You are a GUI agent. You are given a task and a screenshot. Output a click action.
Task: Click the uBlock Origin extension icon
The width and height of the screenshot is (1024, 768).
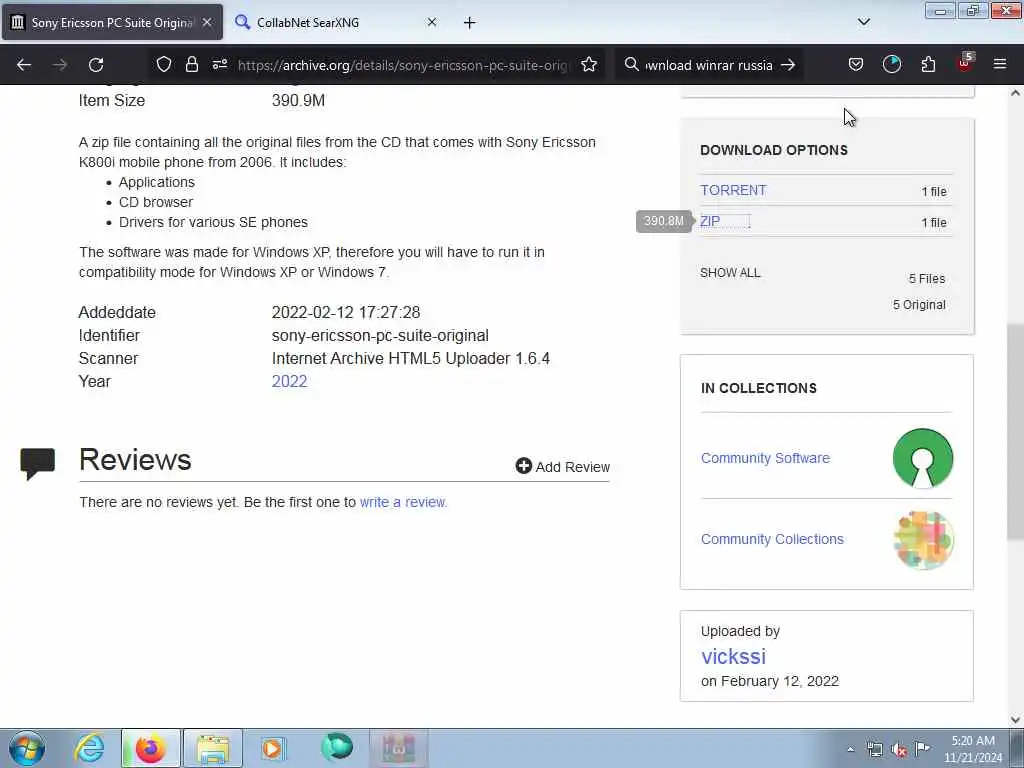pos(965,63)
